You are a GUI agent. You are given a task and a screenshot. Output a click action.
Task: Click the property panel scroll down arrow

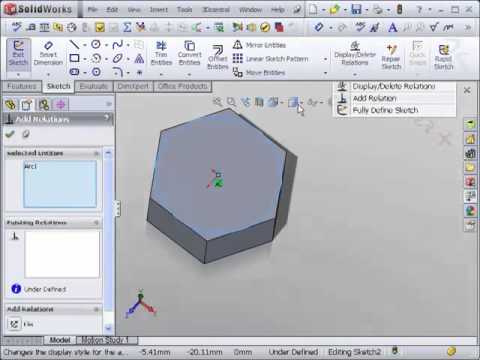[x=108, y=328]
